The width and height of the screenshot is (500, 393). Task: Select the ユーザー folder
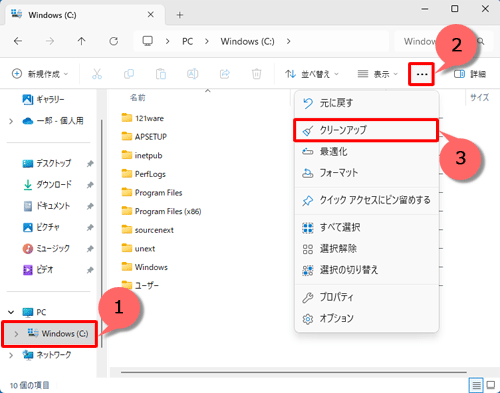pos(140,286)
